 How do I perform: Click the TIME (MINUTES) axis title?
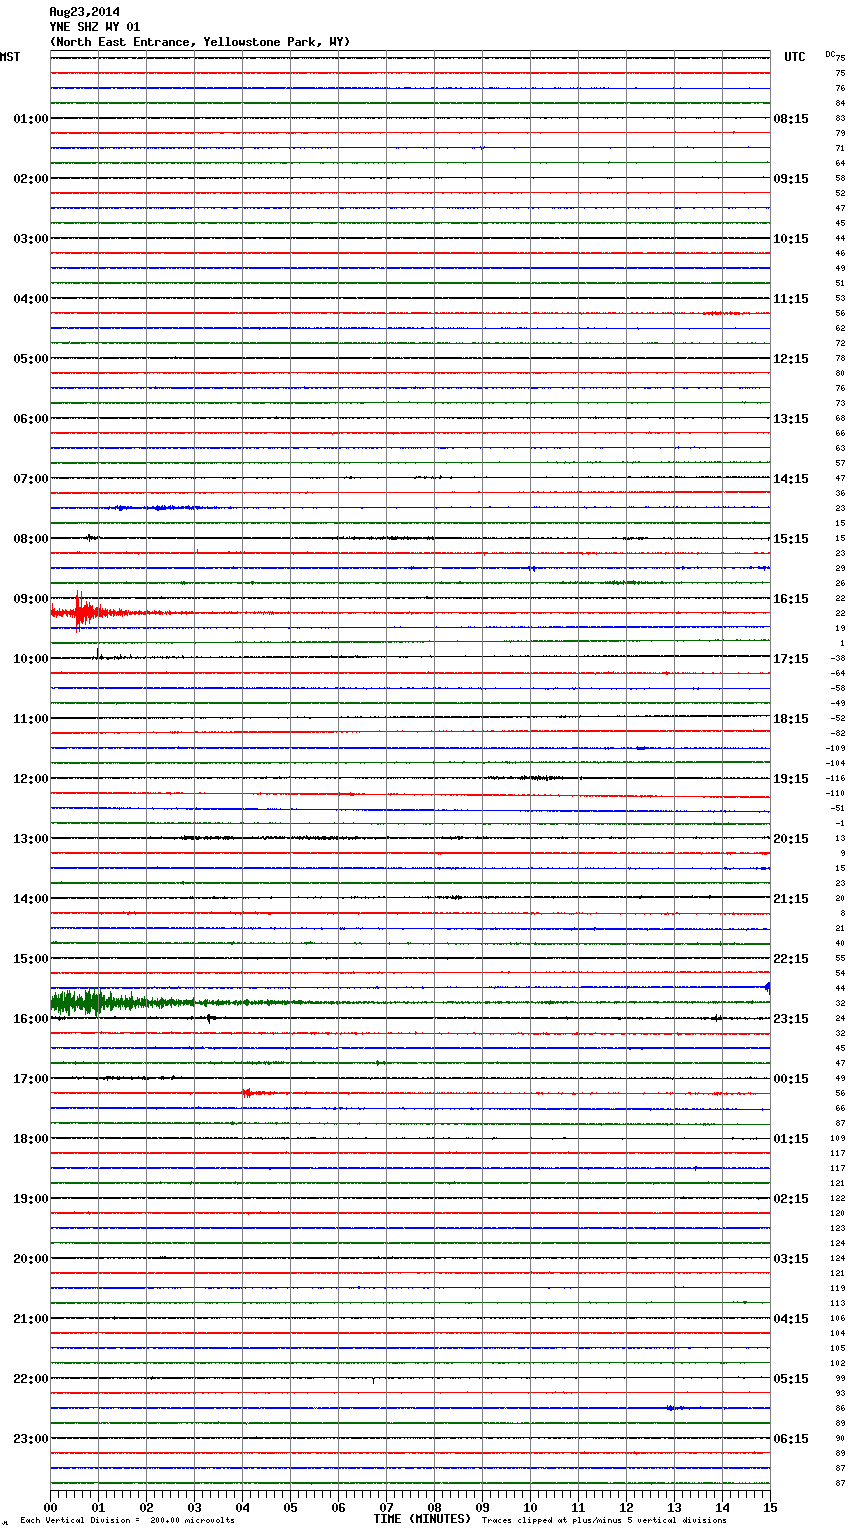(x=422, y=1519)
